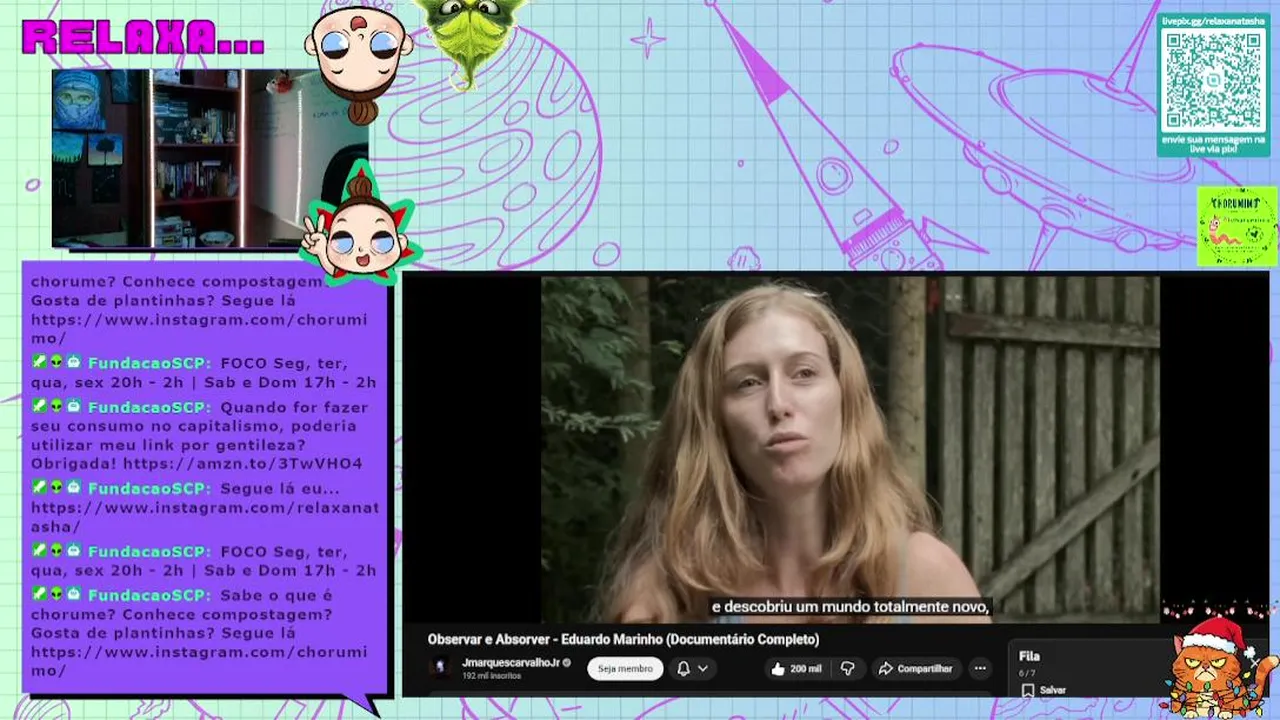Click the green Chorumim logo

(1237, 226)
